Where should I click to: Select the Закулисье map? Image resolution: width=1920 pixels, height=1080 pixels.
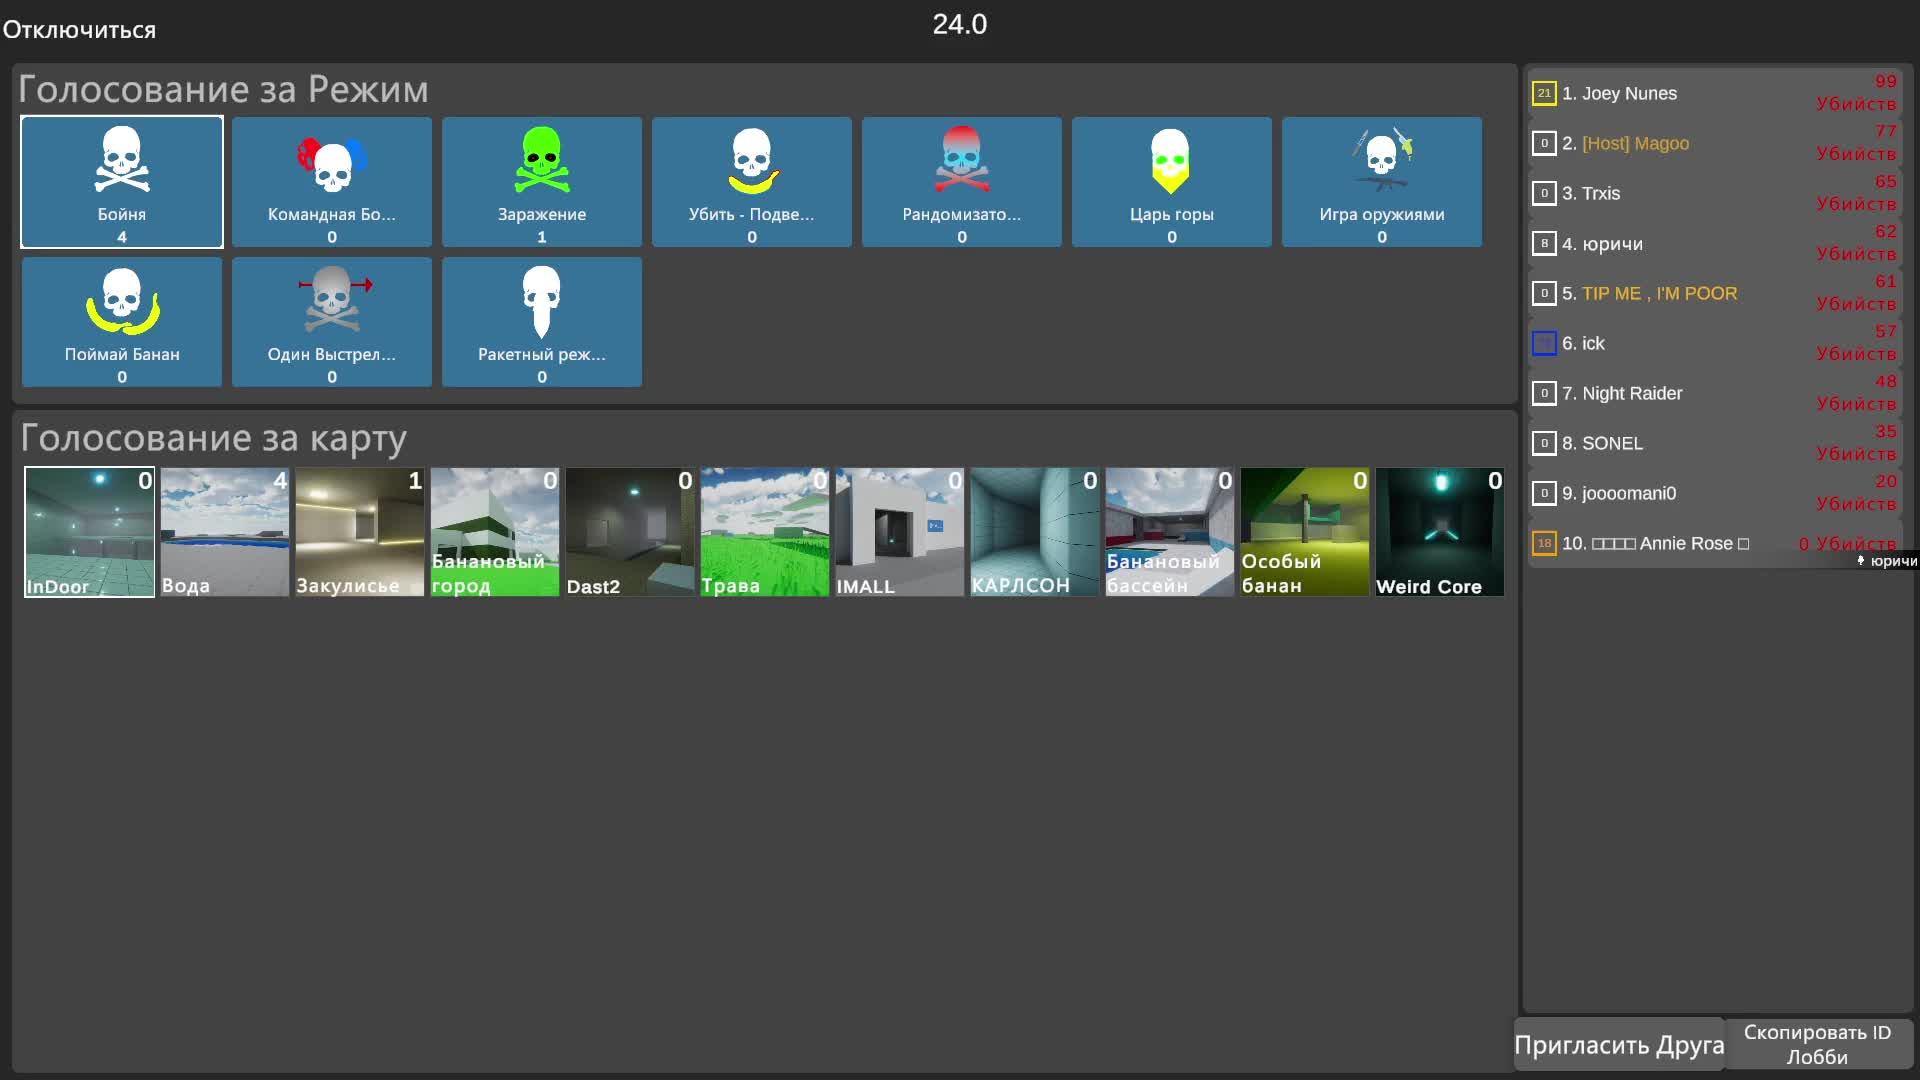click(x=359, y=532)
